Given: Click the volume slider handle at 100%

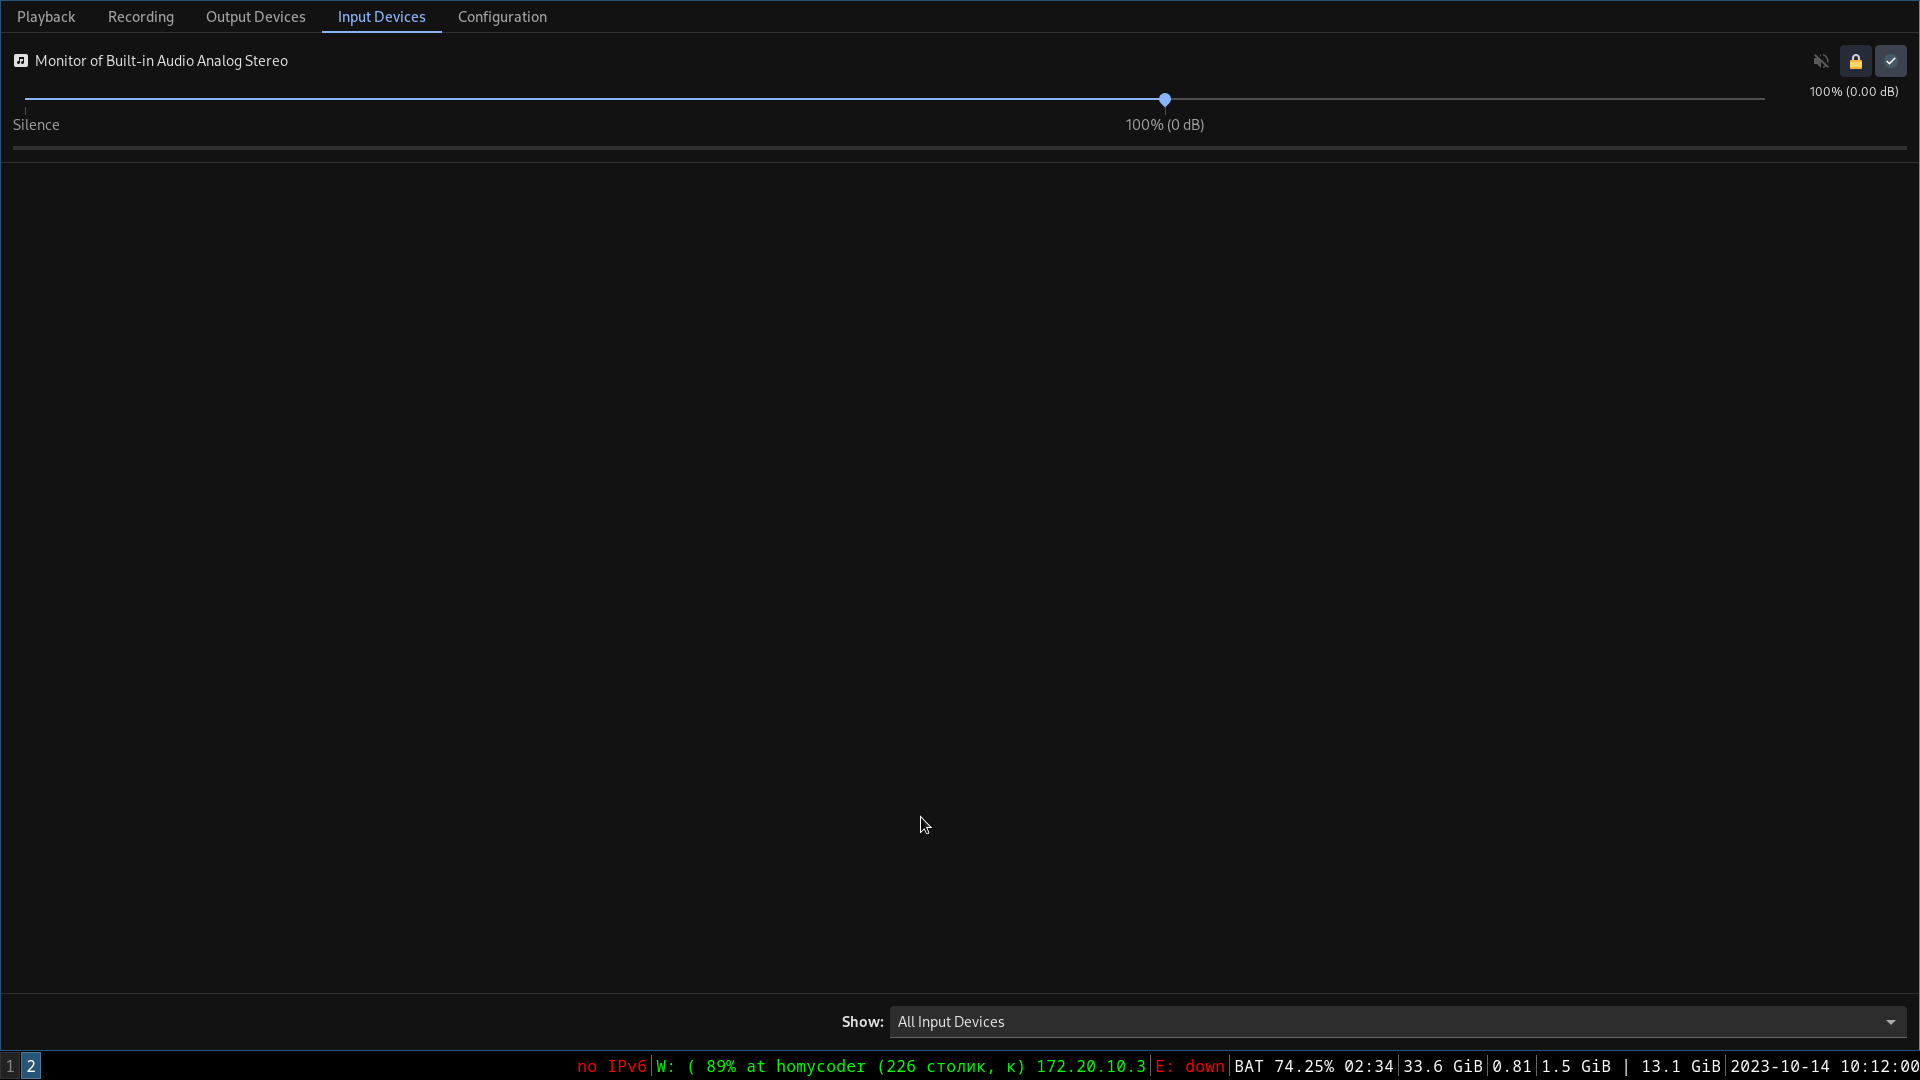Looking at the screenshot, I should pos(1165,100).
